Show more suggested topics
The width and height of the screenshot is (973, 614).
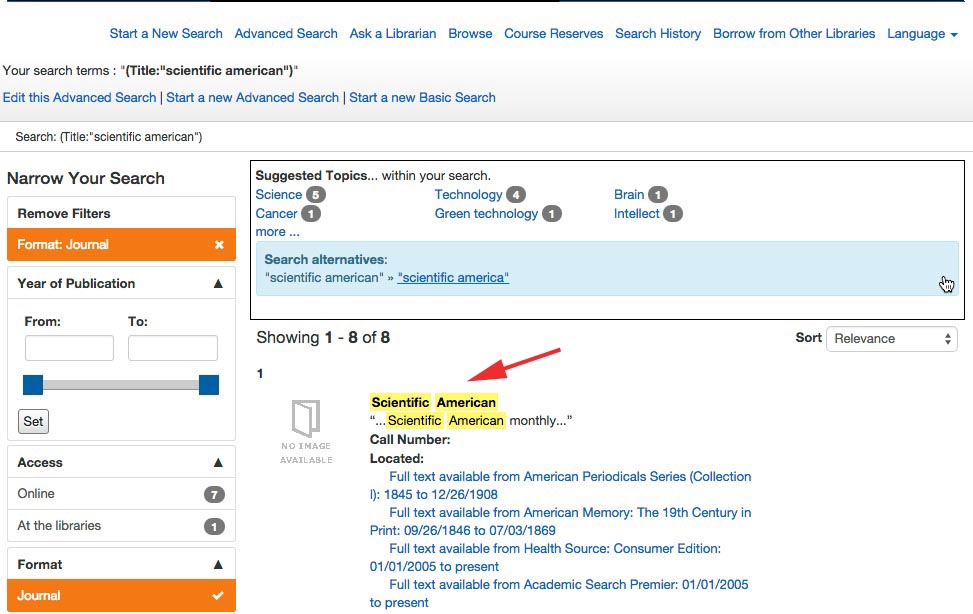click(277, 232)
